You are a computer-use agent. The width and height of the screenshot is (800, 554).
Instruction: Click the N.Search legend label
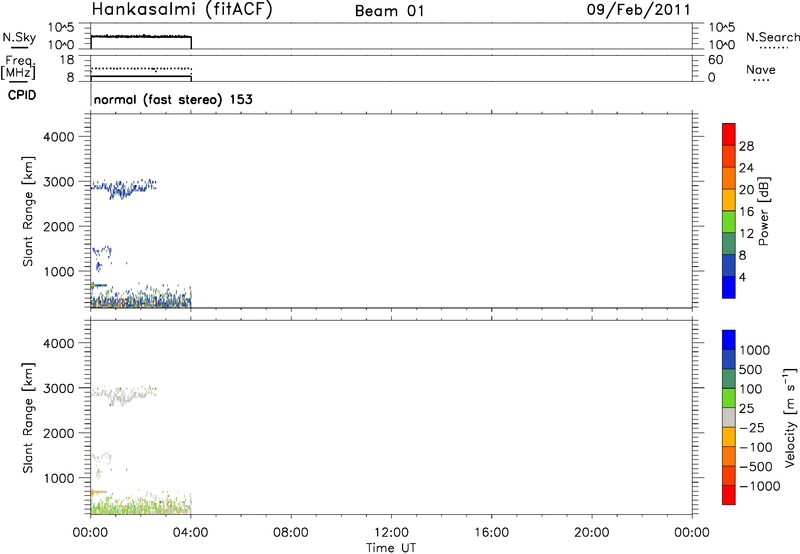772,37
